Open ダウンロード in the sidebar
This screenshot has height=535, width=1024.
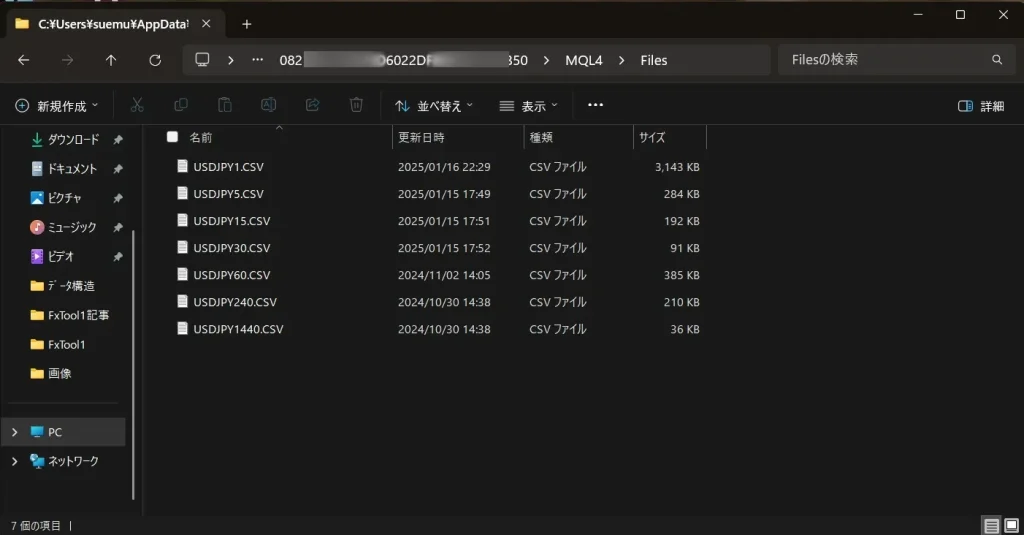[73, 140]
